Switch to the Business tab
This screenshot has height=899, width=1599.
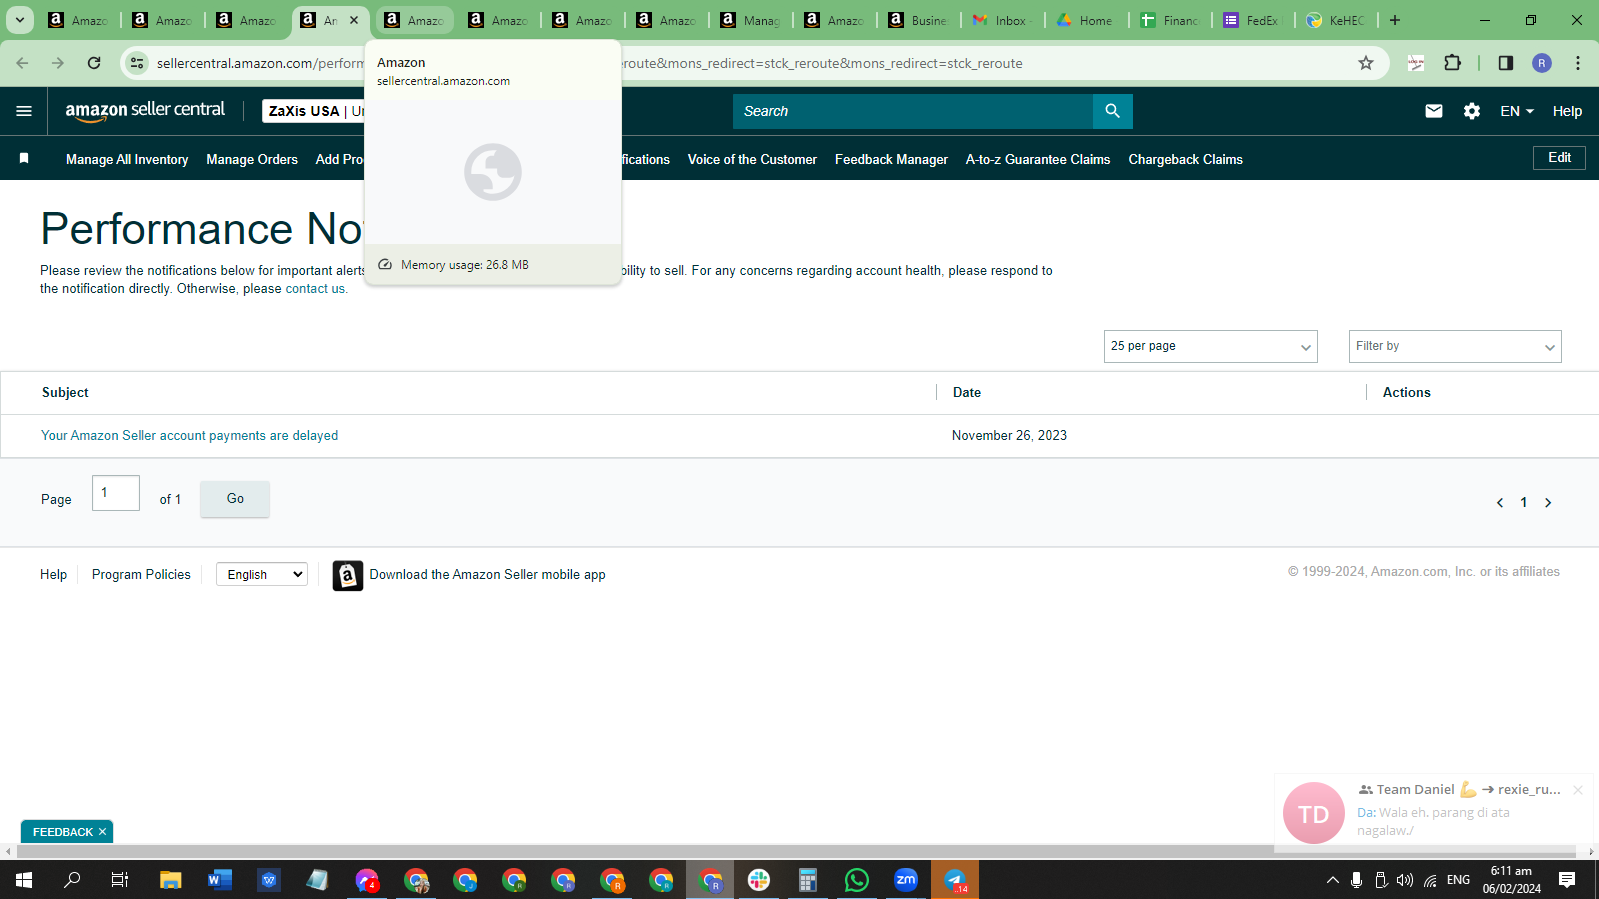(x=920, y=20)
